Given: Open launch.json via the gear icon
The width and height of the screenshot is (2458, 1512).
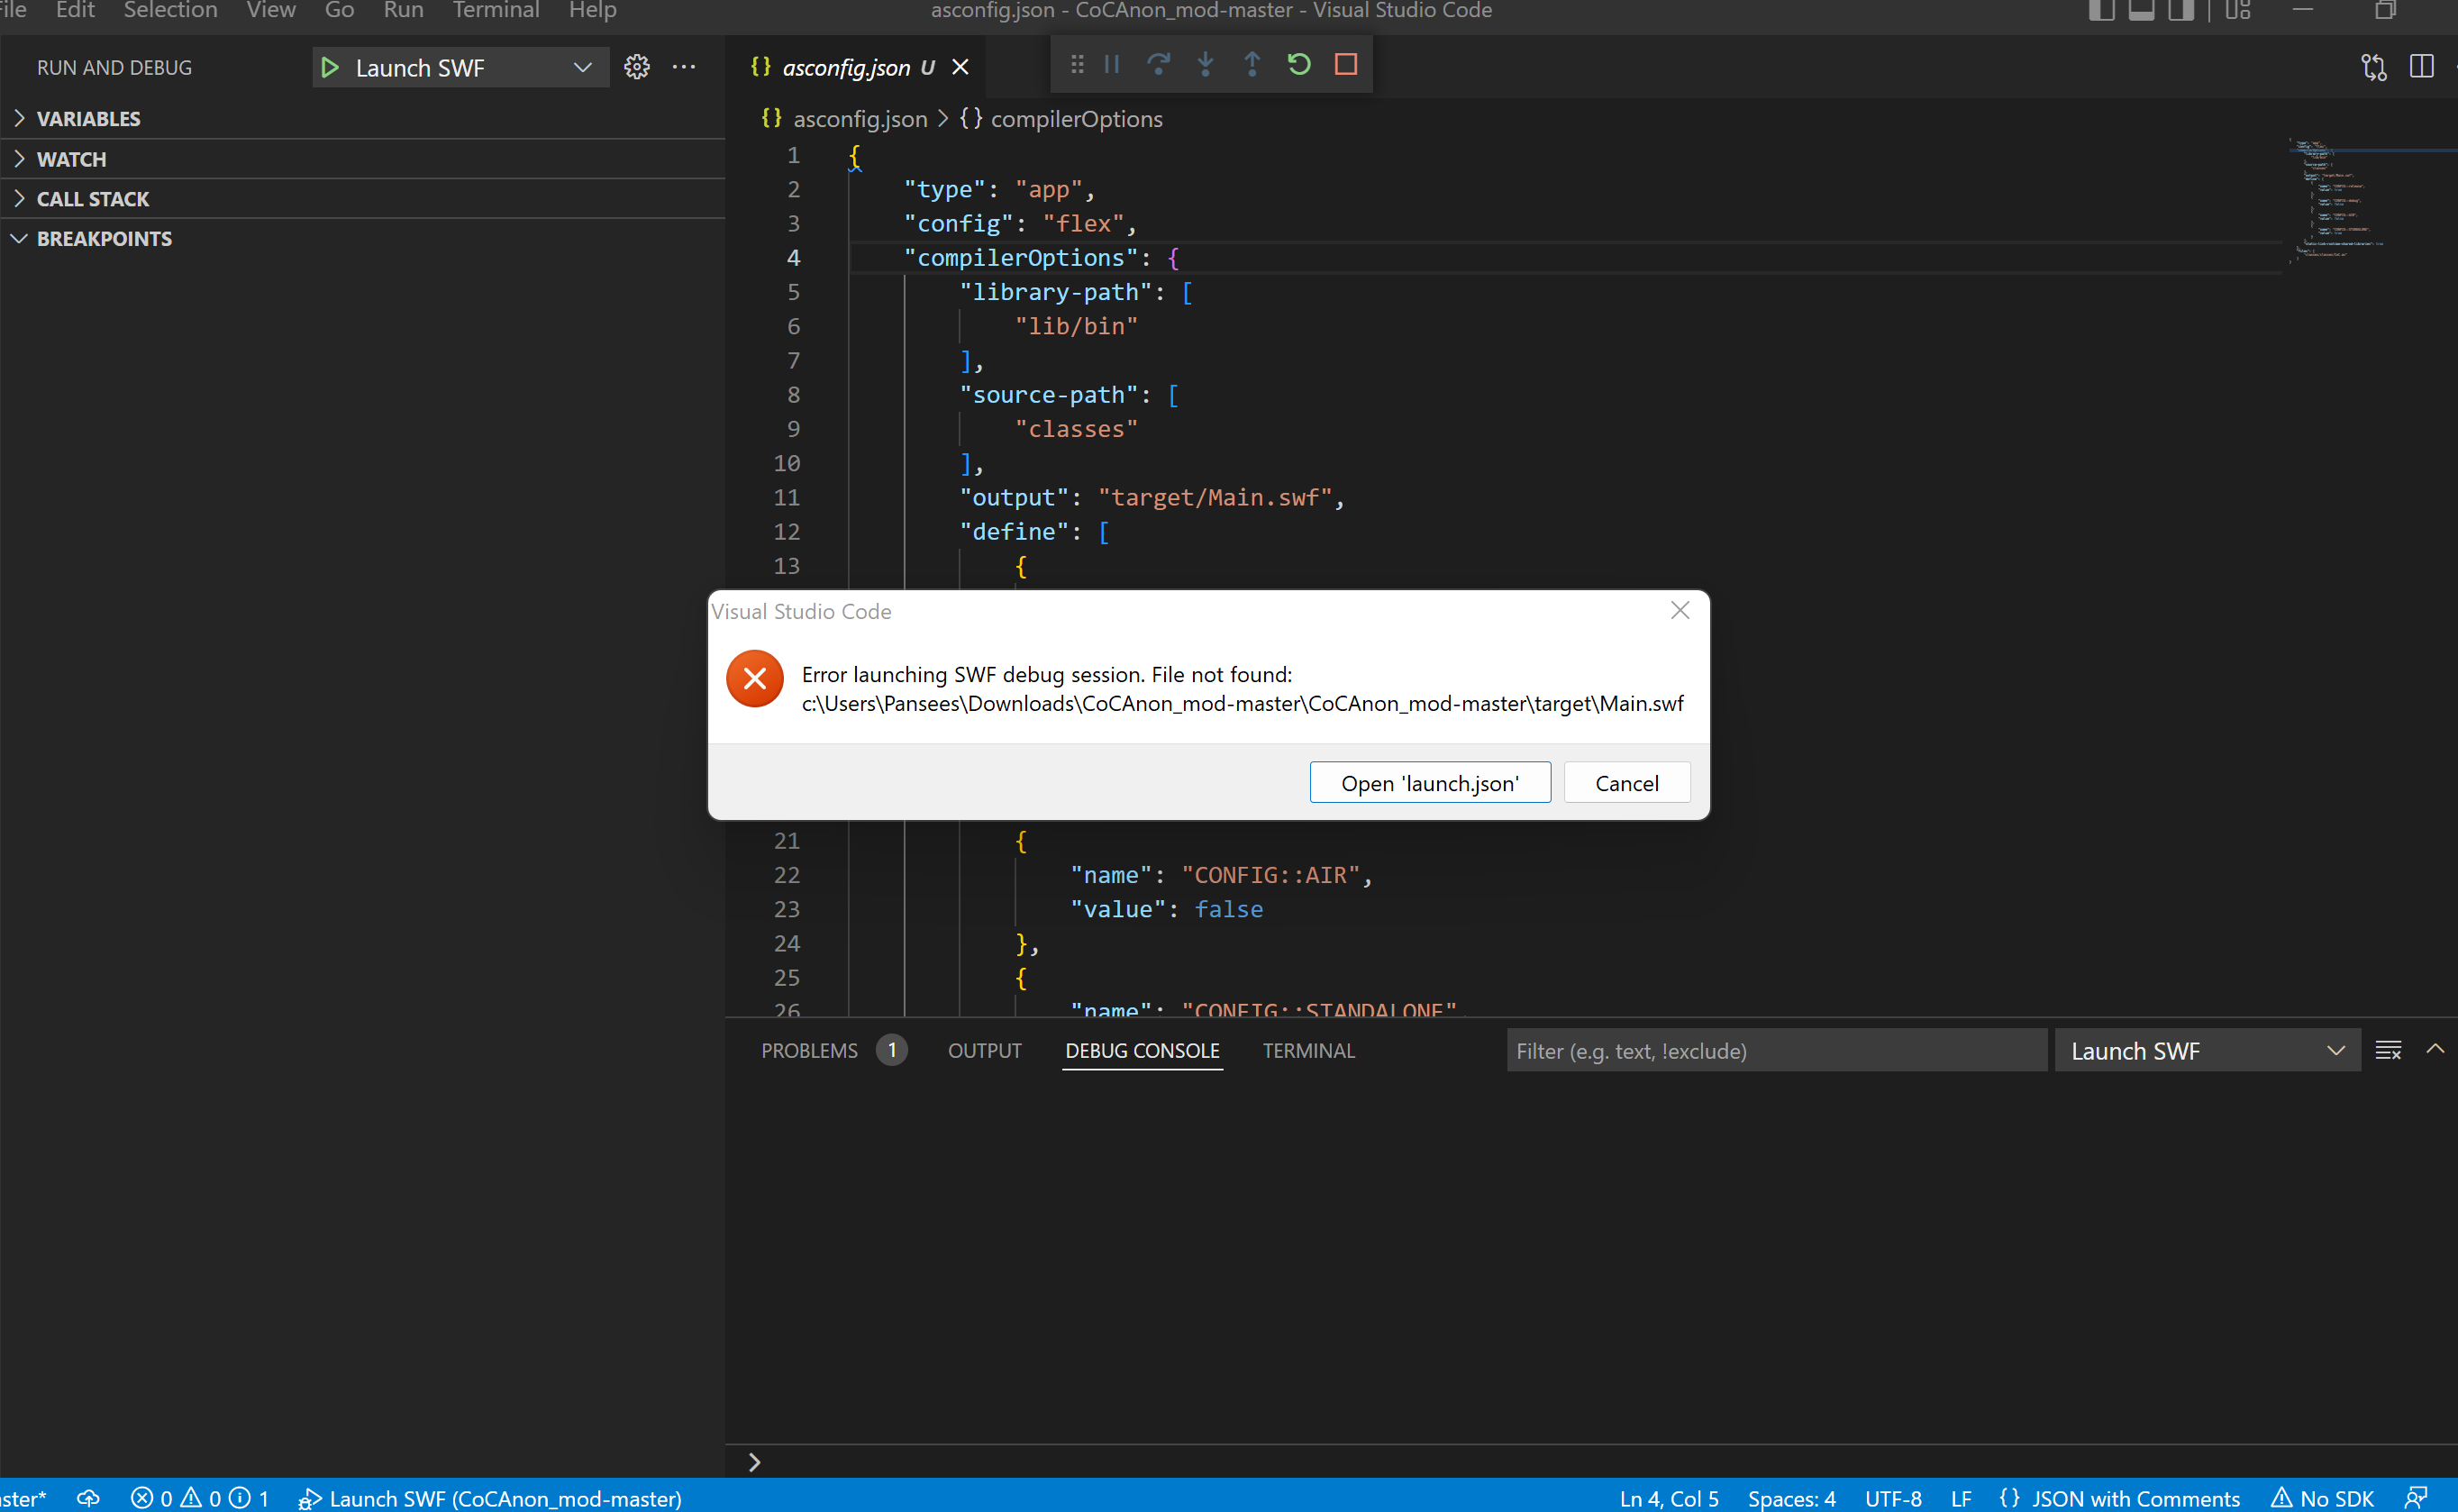Looking at the screenshot, I should [x=637, y=67].
